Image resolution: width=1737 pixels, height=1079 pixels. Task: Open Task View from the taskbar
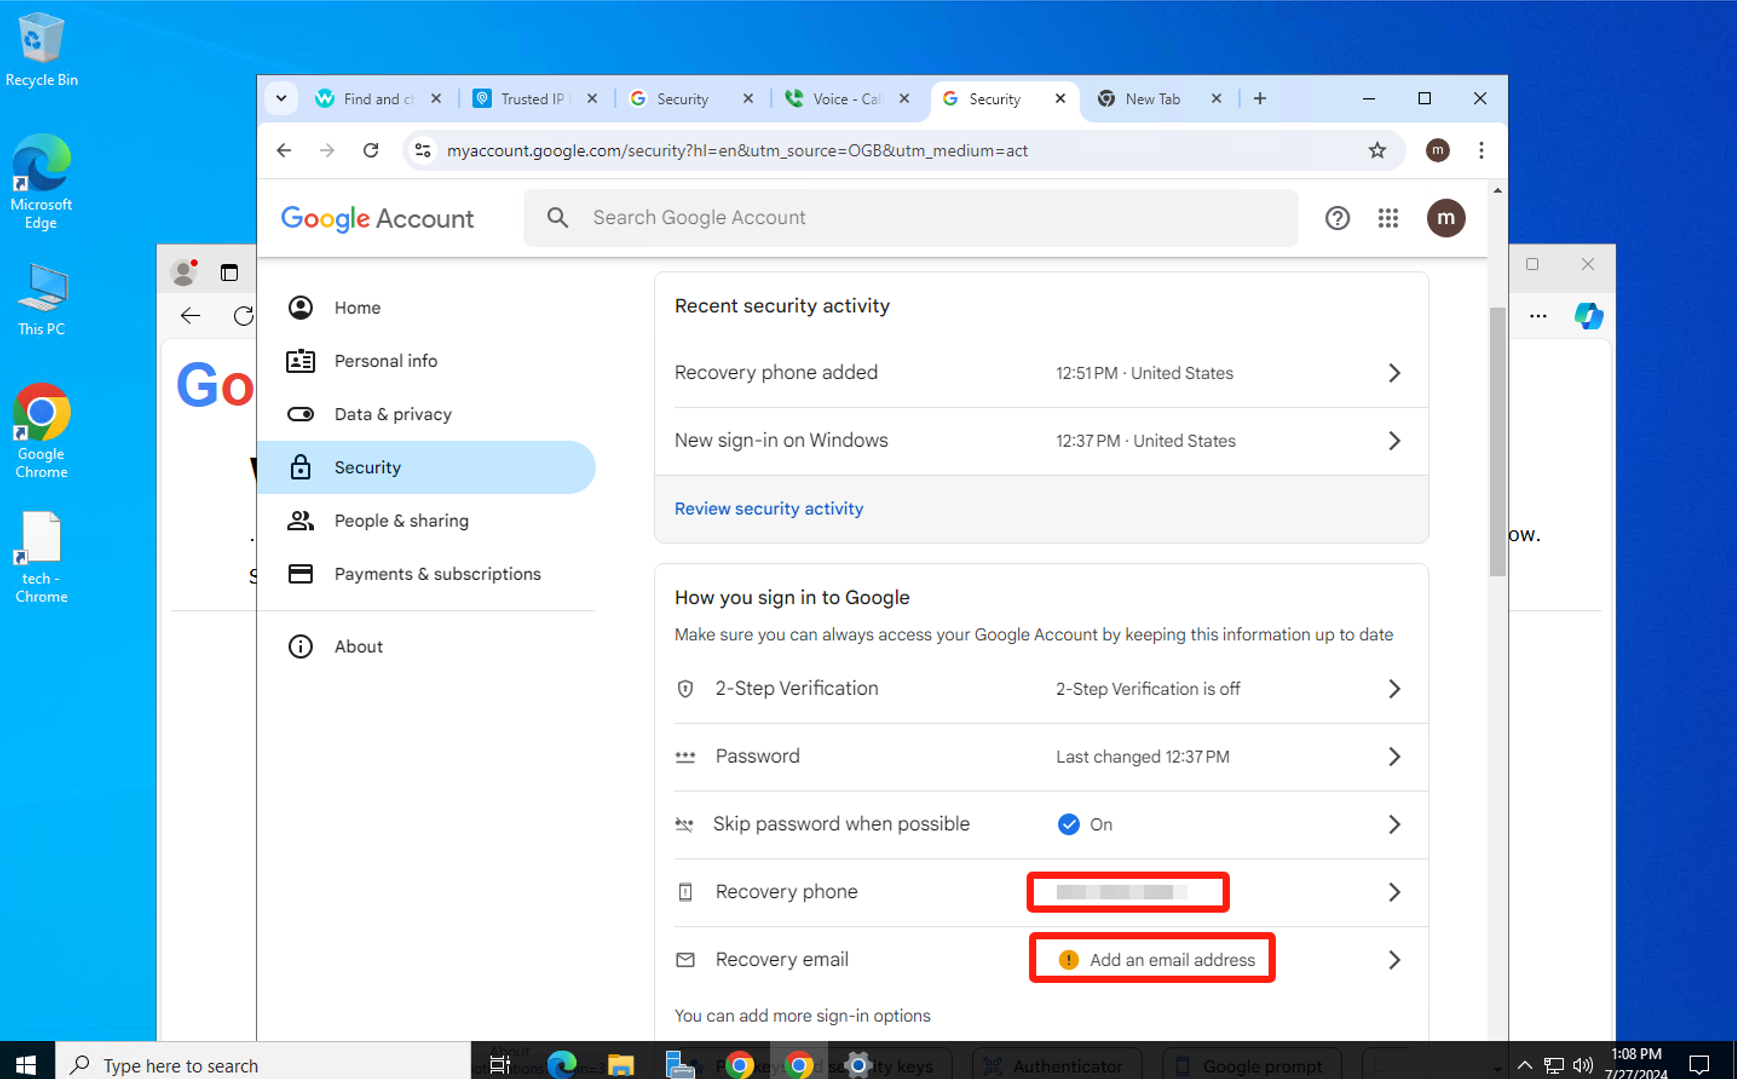(499, 1064)
